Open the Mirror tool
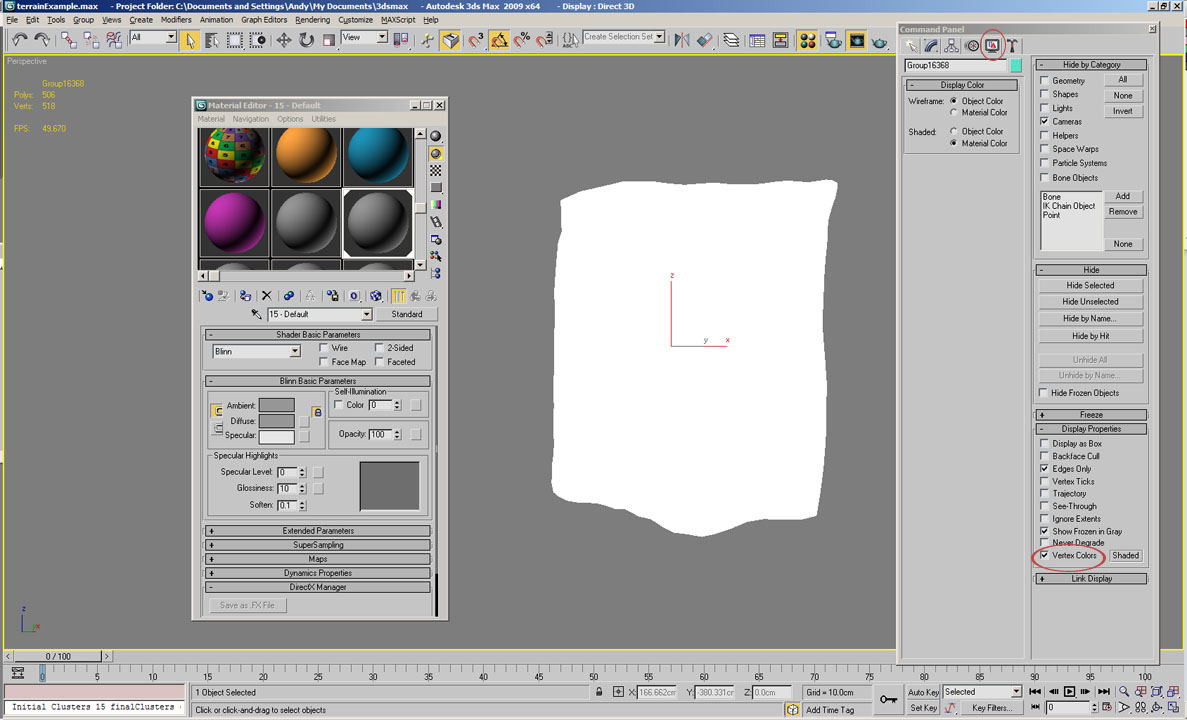This screenshot has width=1187, height=720. [682, 40]
